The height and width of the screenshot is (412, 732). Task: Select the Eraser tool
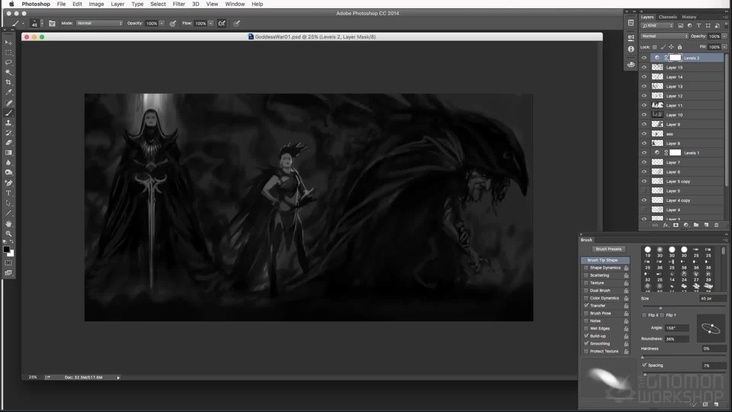[8, 143]
